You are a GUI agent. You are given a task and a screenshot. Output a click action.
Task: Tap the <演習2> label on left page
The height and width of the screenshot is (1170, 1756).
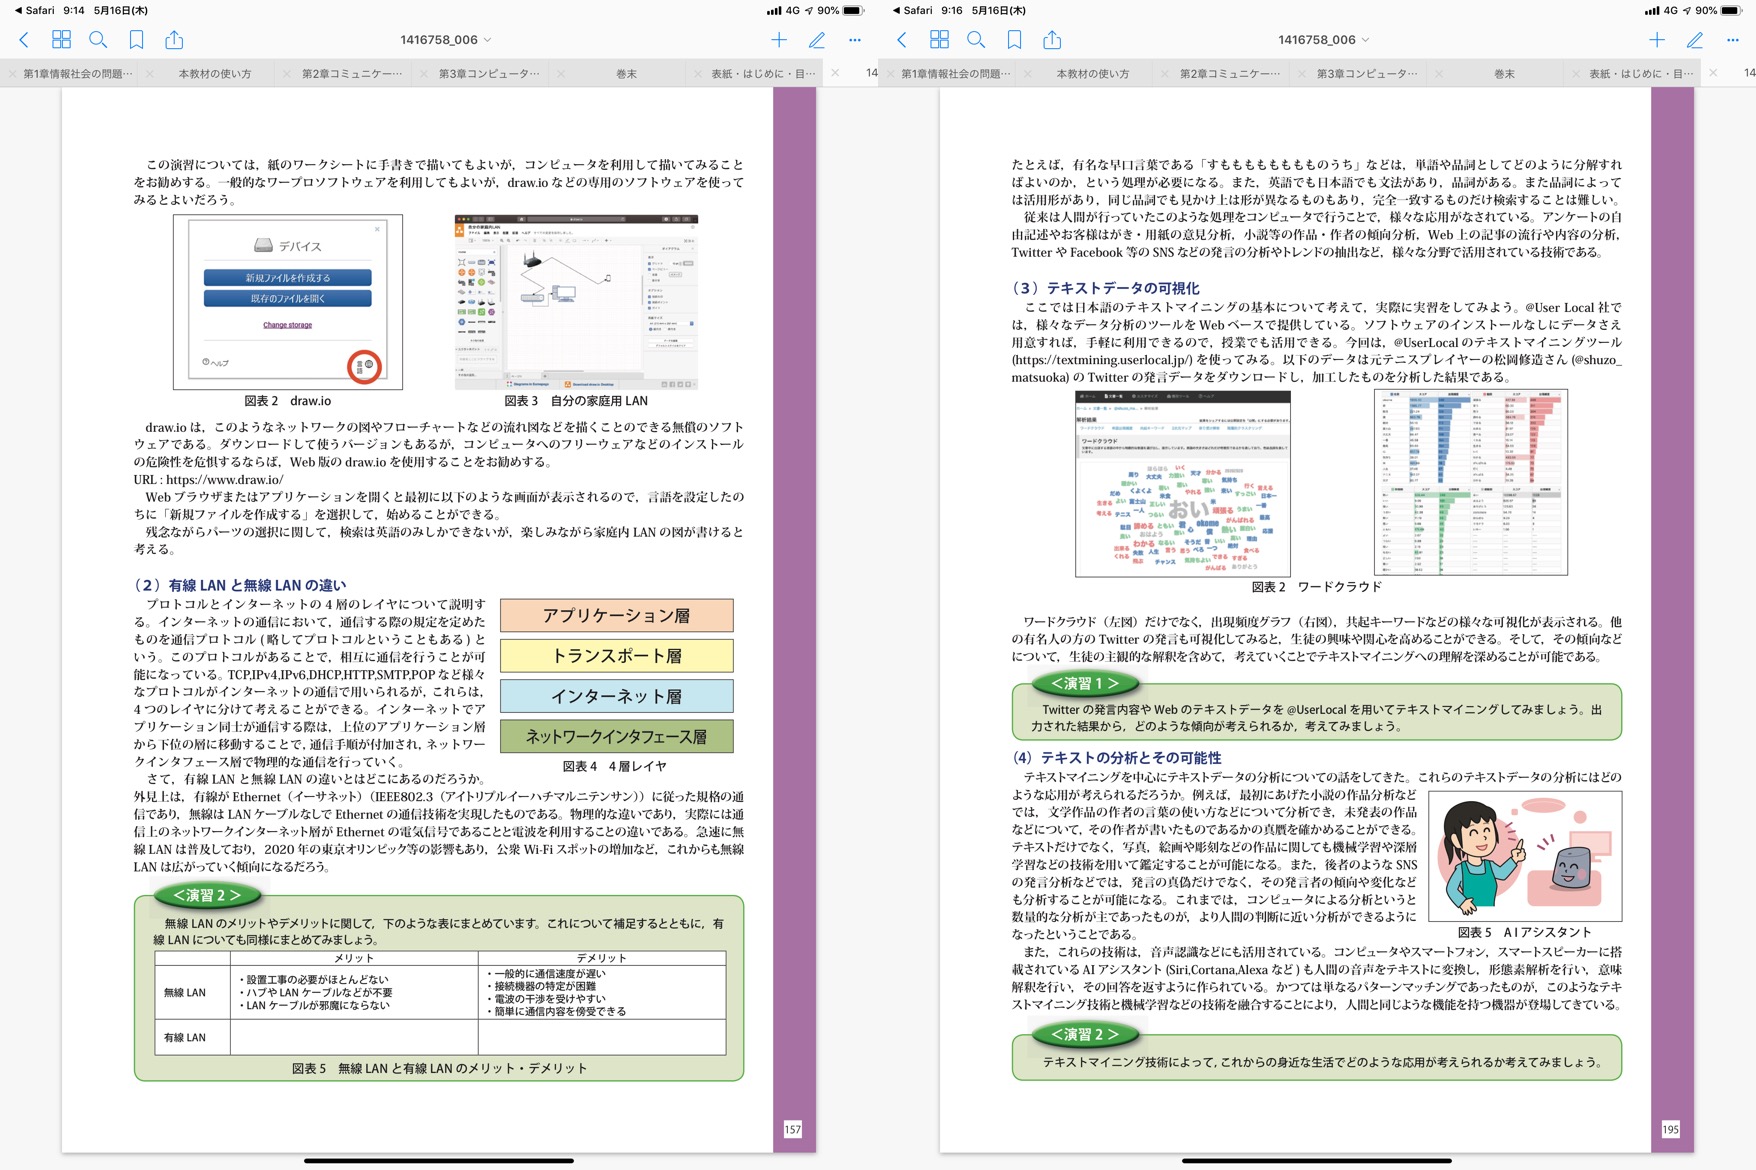(x=207, y=895)
